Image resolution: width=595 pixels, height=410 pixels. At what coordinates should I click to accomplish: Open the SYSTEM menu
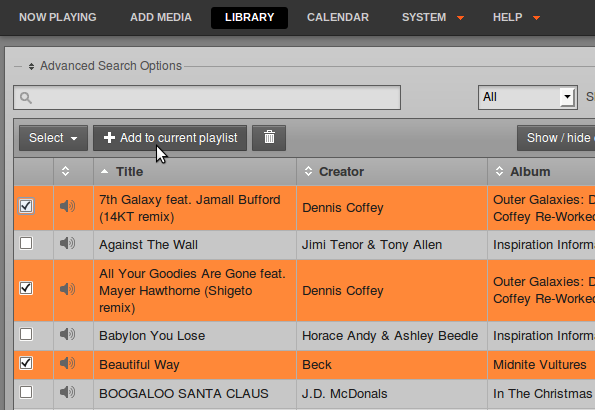click(433, 17)
